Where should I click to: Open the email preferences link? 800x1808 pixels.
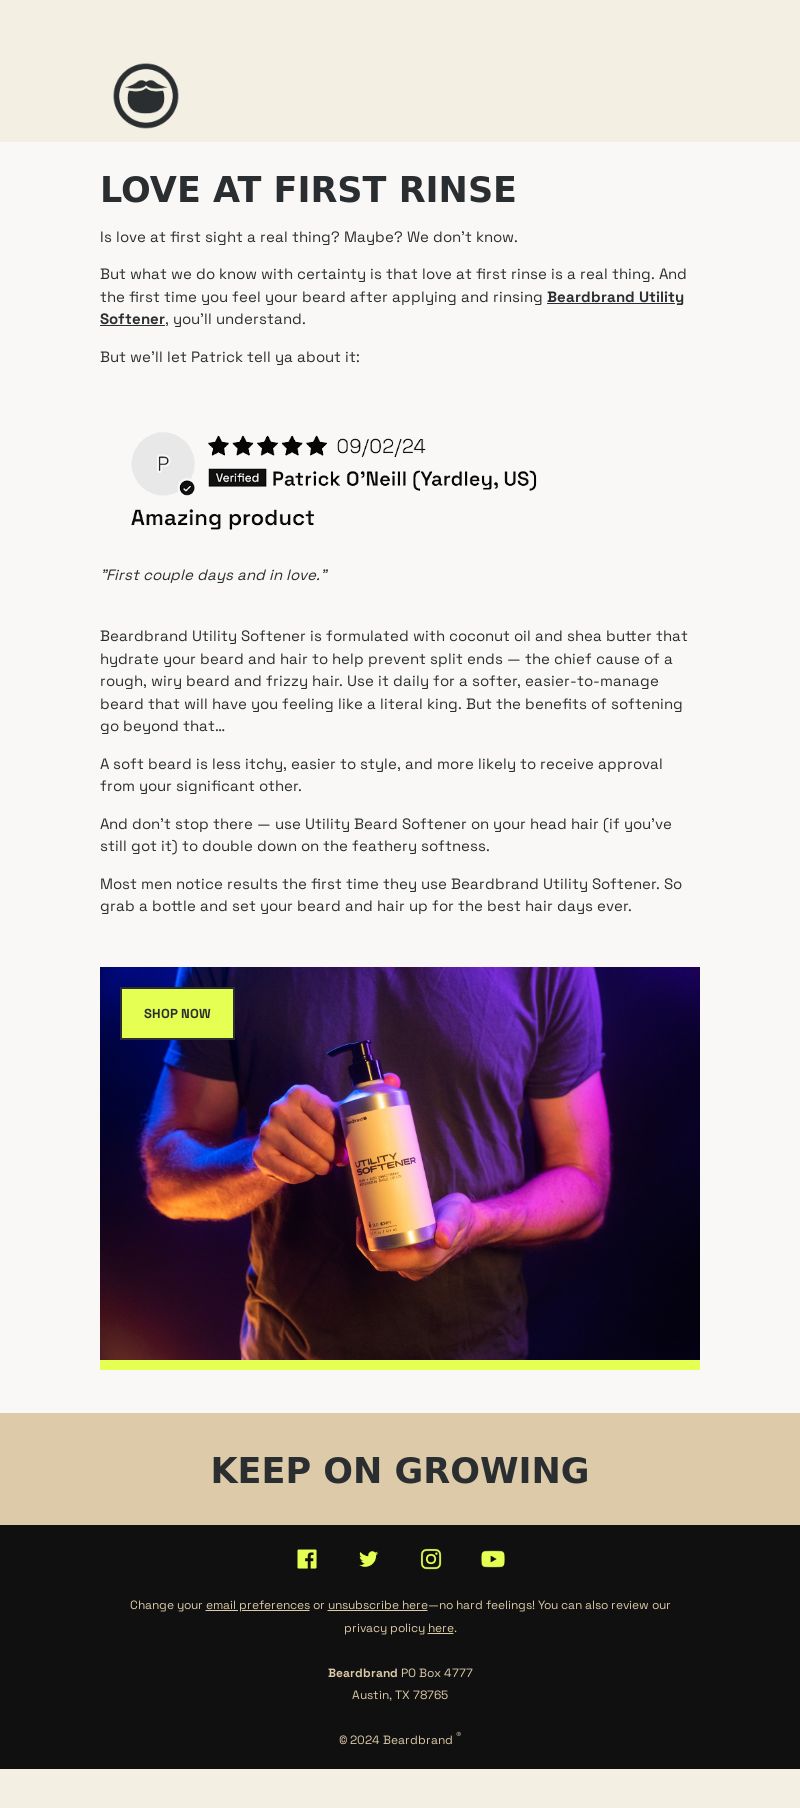(258, 1605)
